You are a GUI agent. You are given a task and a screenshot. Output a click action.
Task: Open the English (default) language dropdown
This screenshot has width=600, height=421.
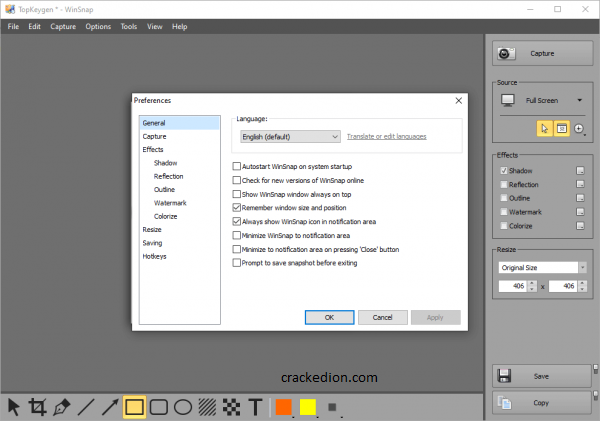click(x=290, y=137)
